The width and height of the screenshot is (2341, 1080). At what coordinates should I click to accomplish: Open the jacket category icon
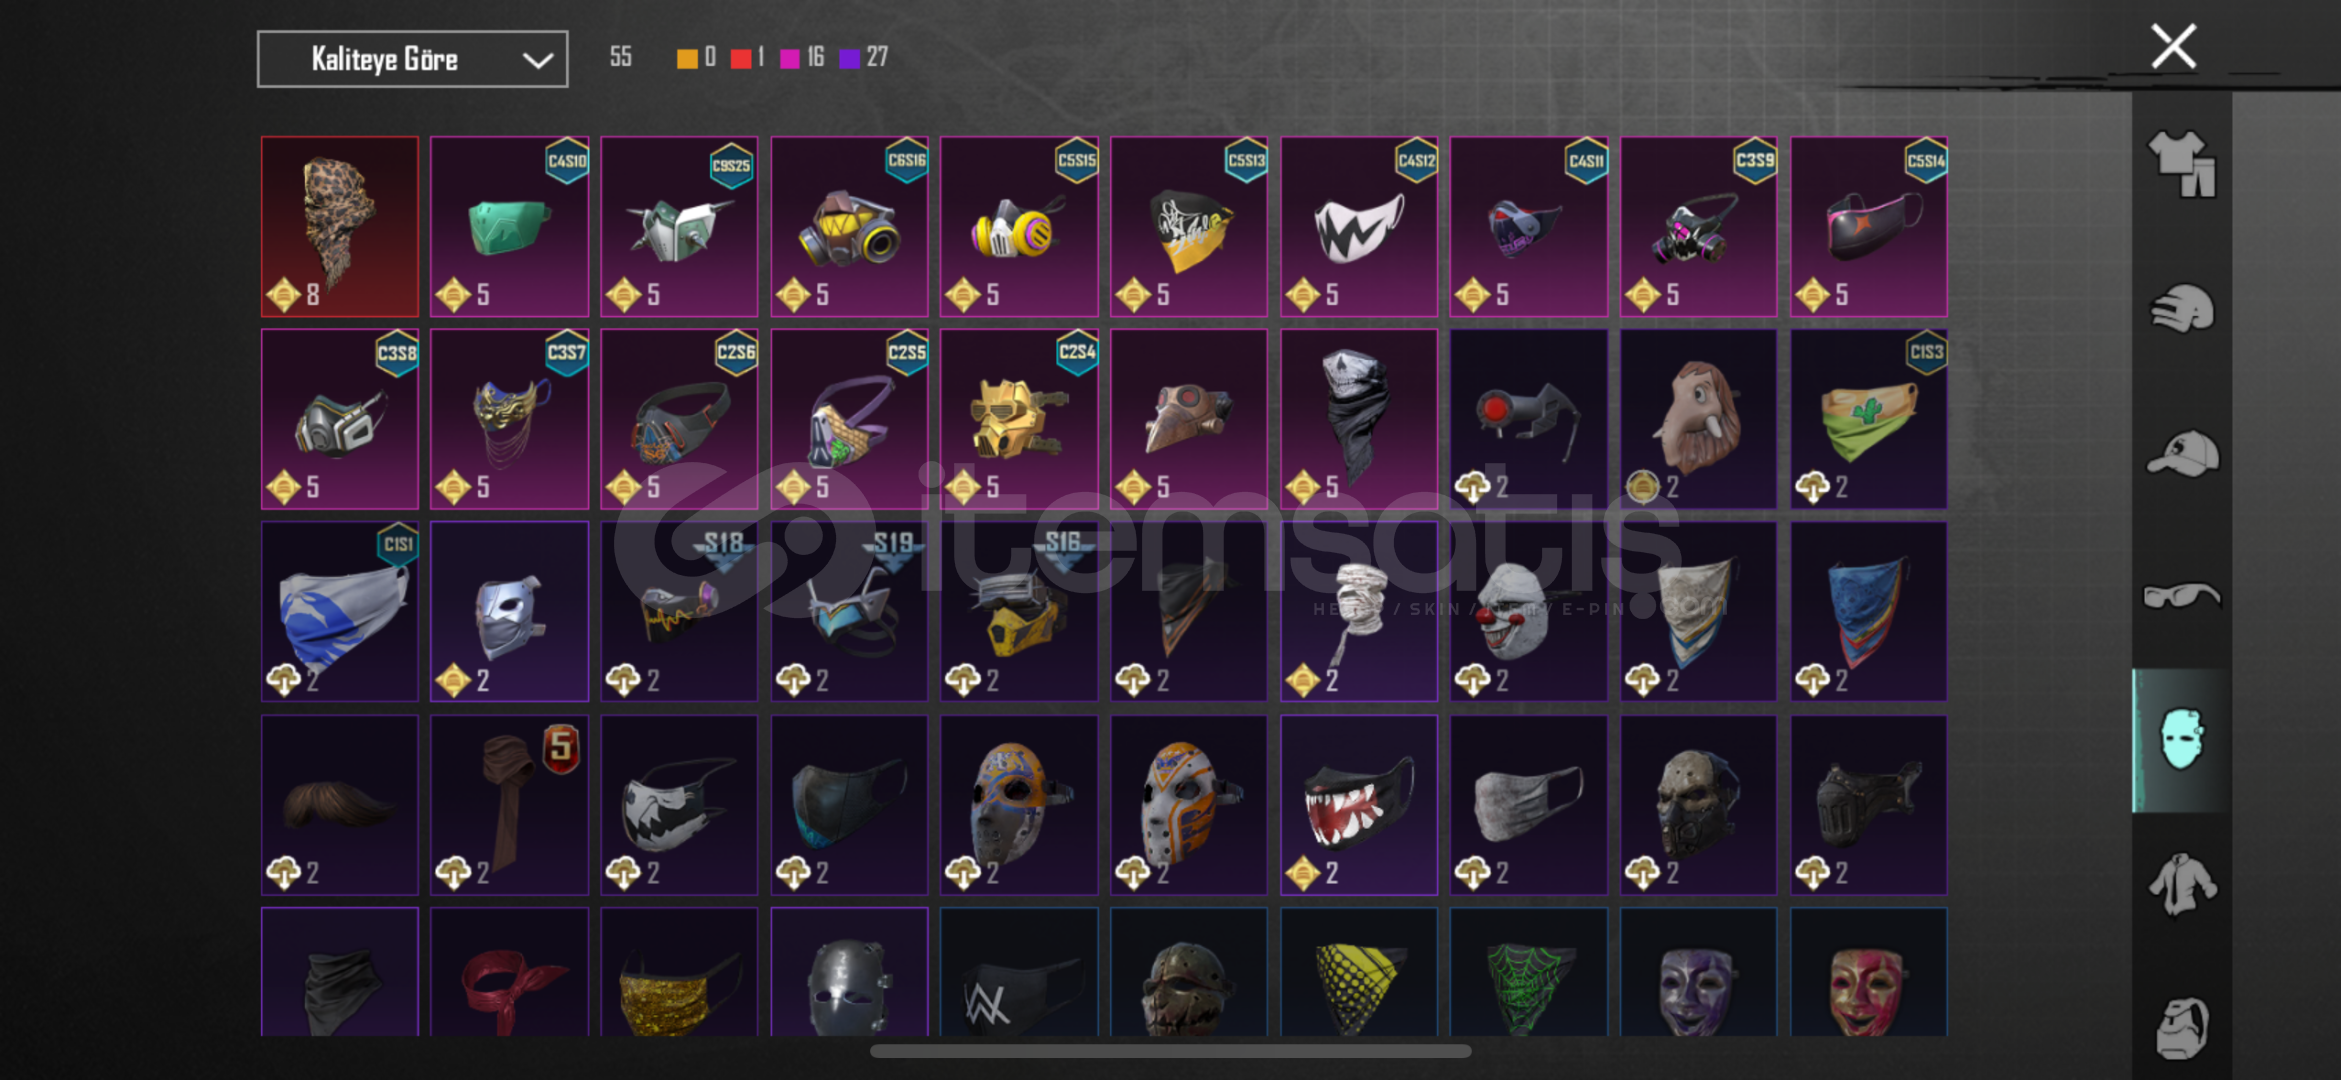coord(2182,884)
